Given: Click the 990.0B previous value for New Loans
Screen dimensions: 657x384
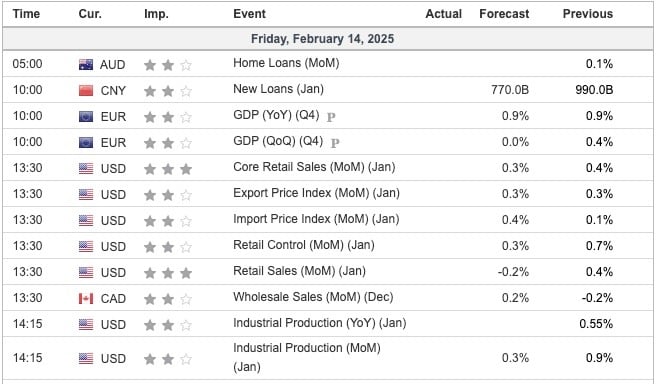Looking at the screenshot, I should (594, 90).
